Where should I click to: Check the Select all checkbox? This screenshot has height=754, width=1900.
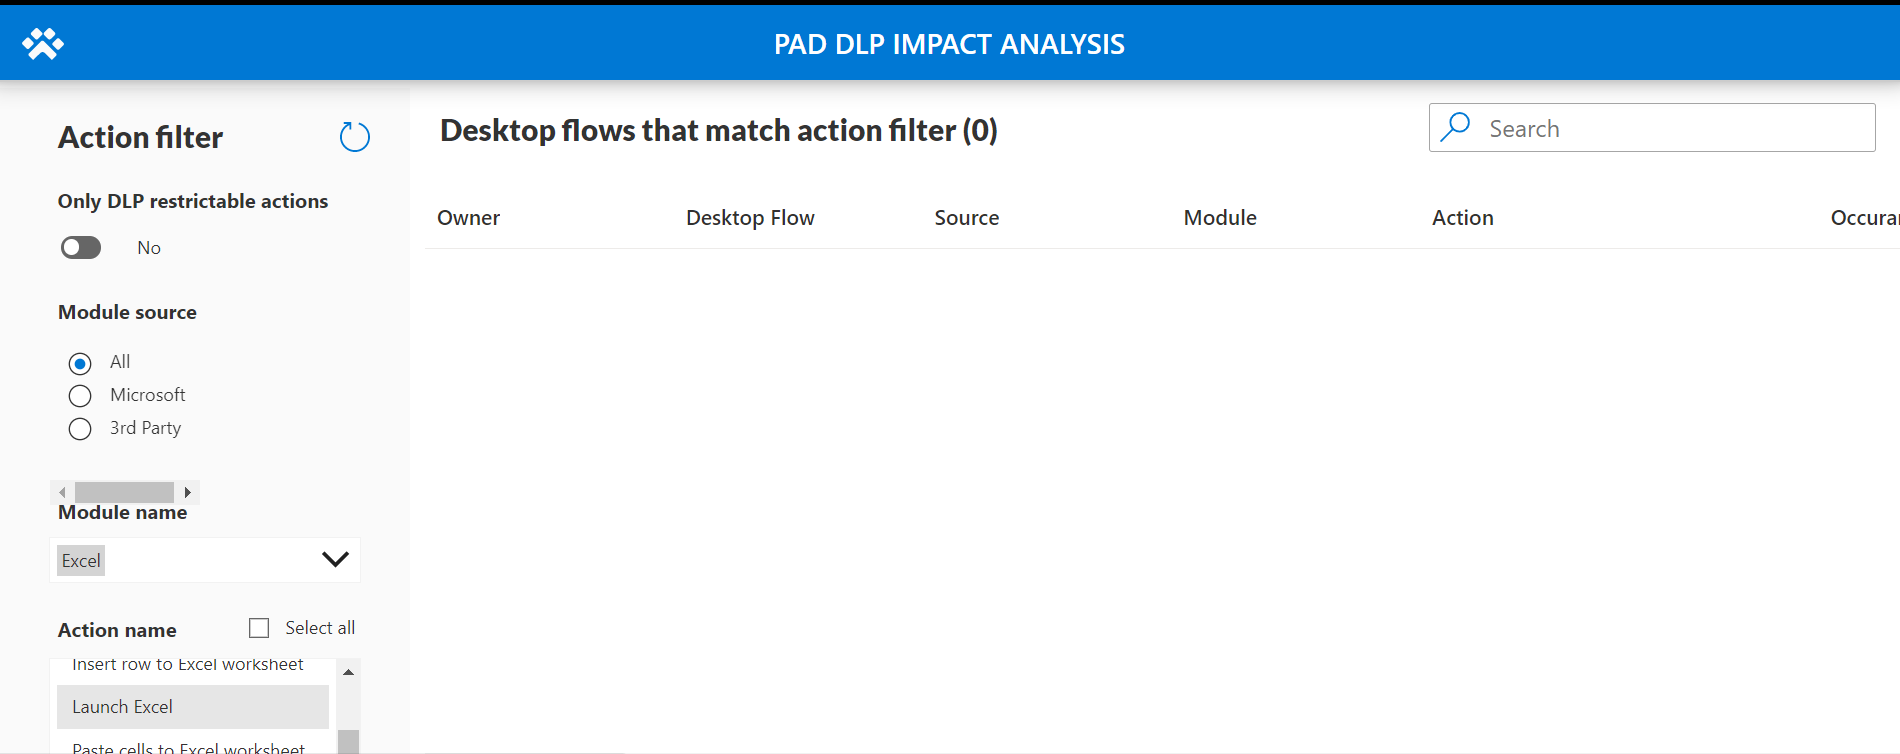click(x=259, y=627)
